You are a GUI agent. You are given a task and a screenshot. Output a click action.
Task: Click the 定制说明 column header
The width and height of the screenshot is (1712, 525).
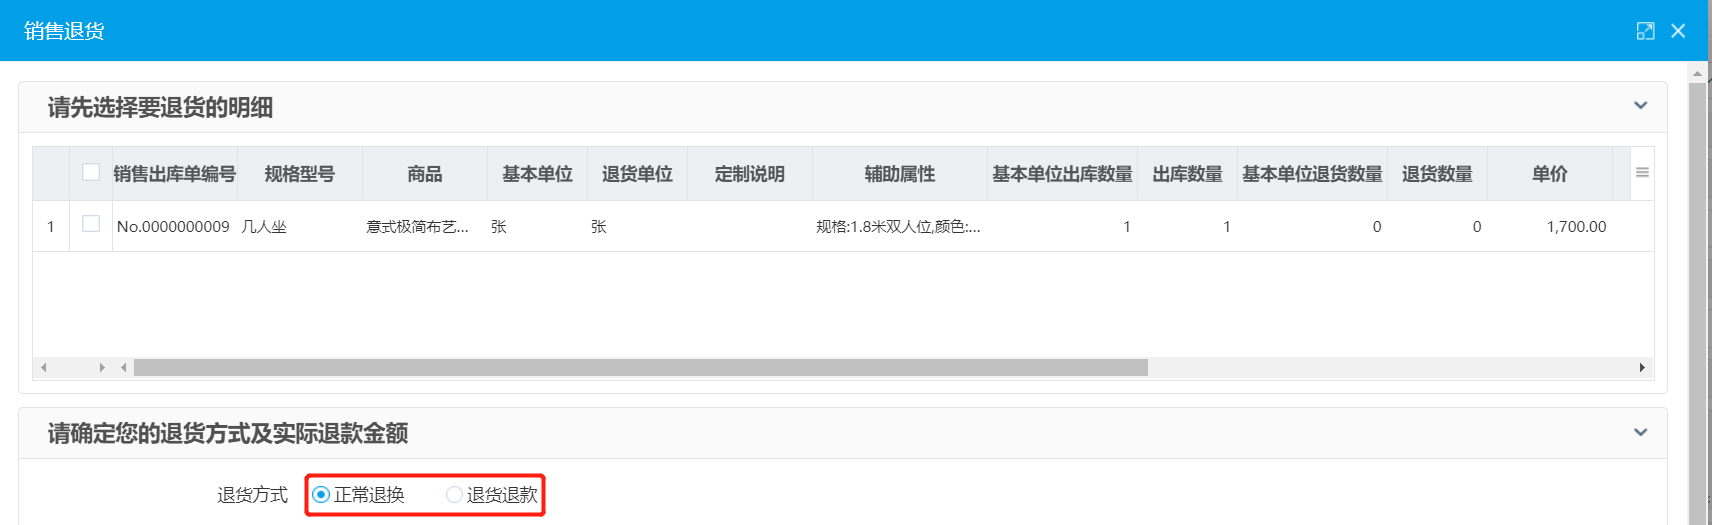click(750, 174)
